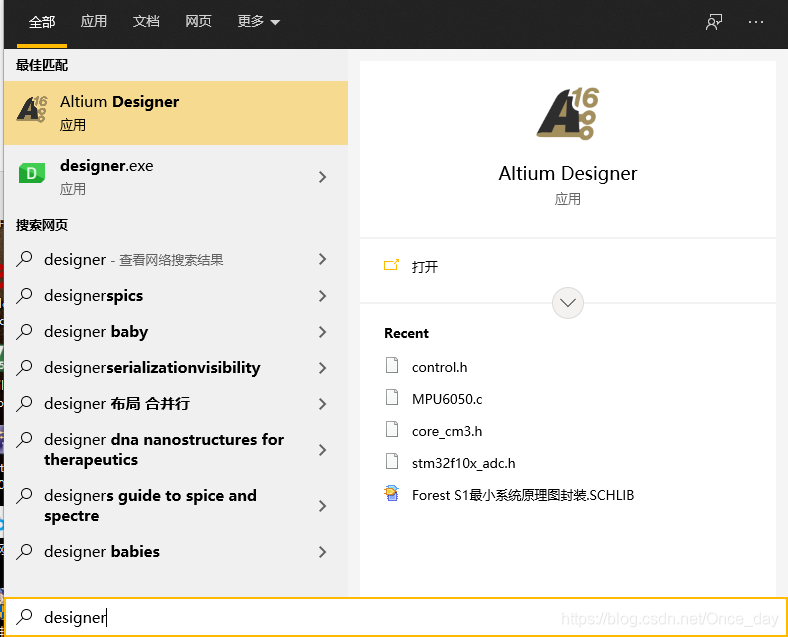
Task: Click the Altium Designer 16 result icon
Action: tap(32, 109)
